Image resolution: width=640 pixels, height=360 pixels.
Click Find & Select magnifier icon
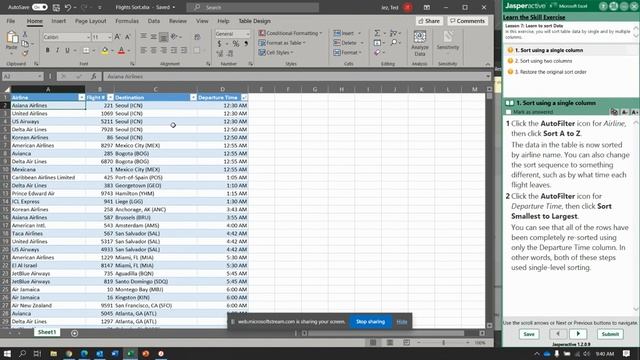coord(394,42)
